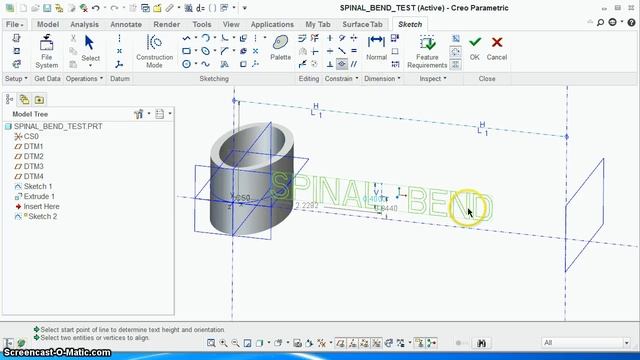Select the Text sketch tool

click(224, 64)
